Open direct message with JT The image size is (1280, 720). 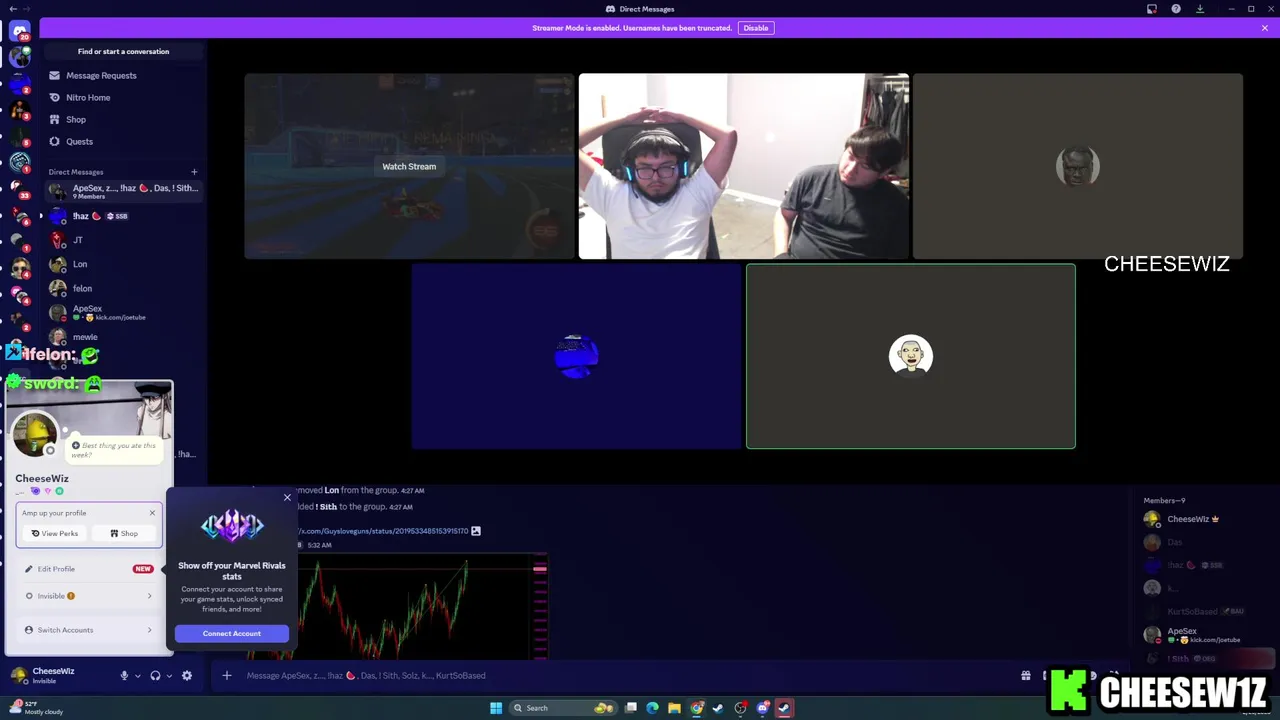coord(124,240)
